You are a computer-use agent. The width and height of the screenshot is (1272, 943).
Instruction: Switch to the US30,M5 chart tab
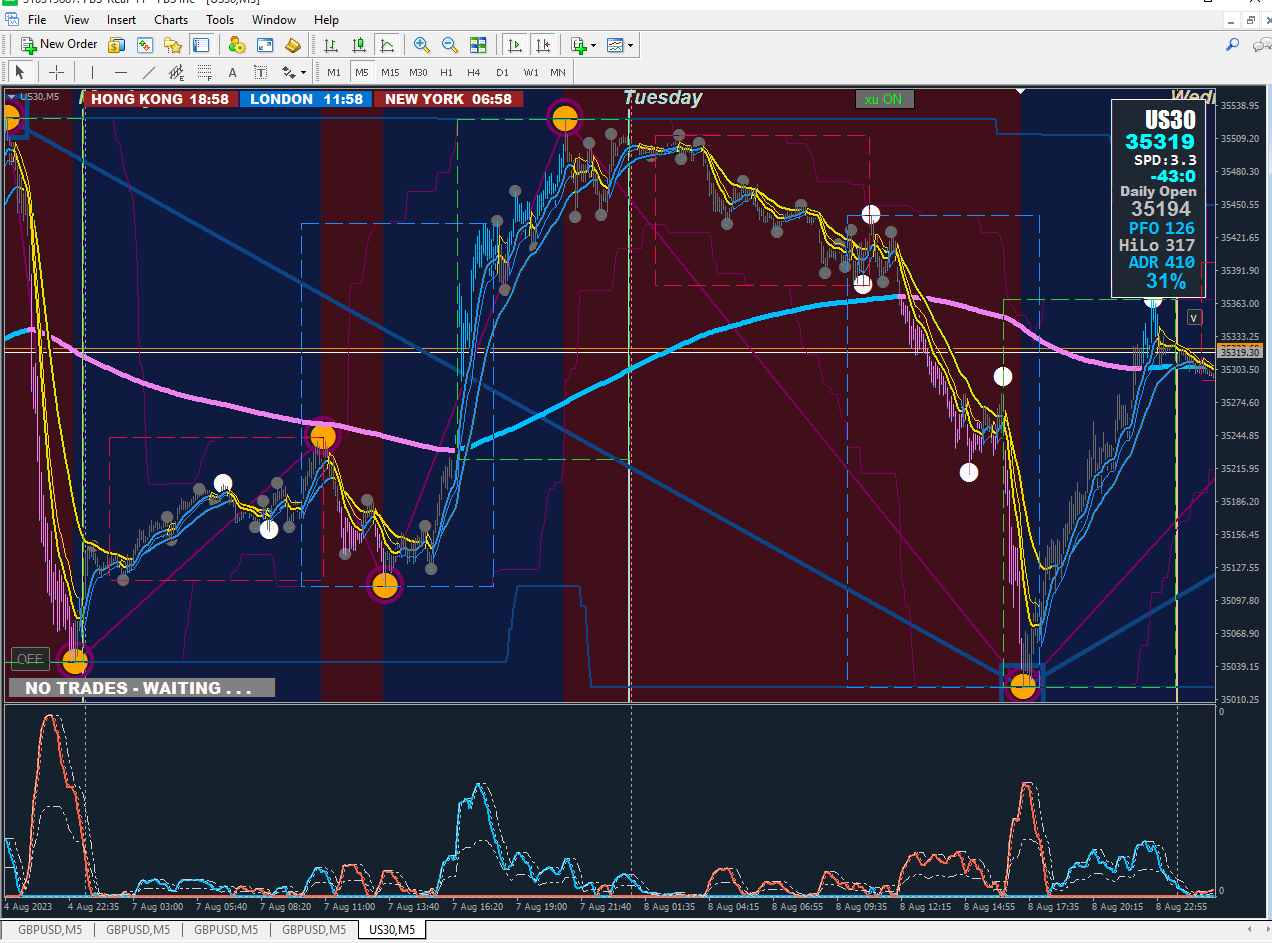393,930
